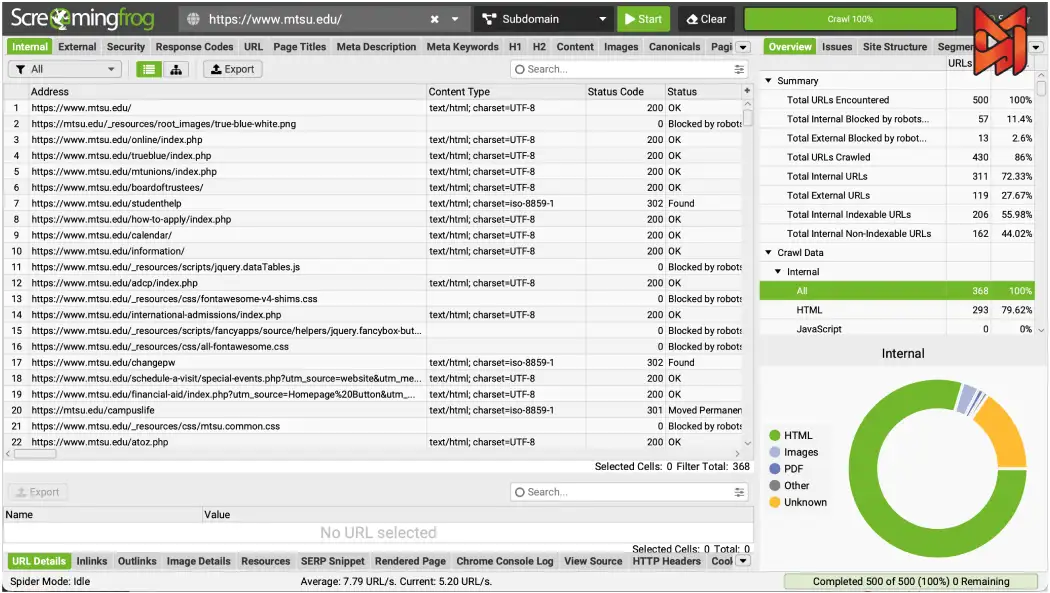Click the globe icon in URL bar
1050x593 pixels.
coord(194,19)
